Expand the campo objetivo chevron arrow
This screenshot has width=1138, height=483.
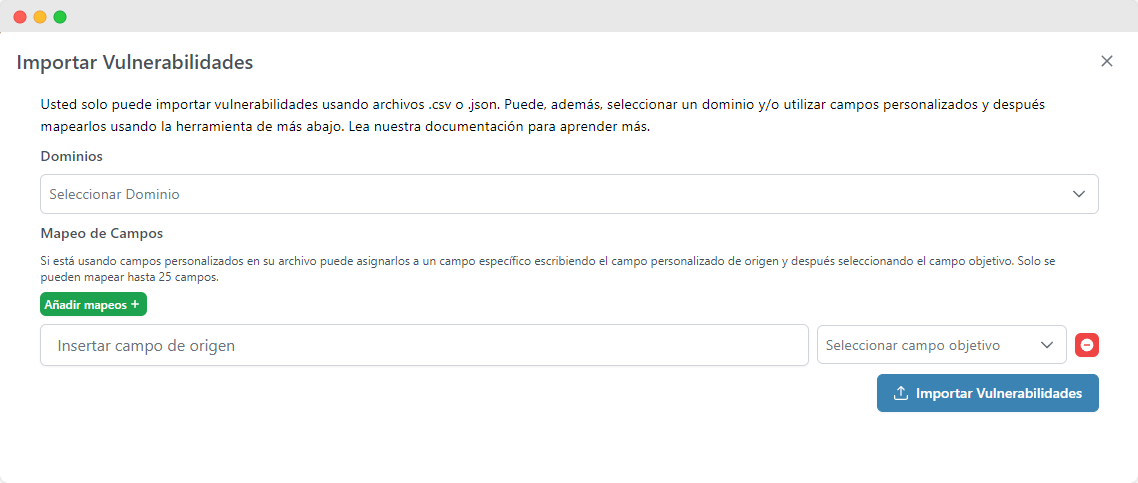(x=1047, y=345)
